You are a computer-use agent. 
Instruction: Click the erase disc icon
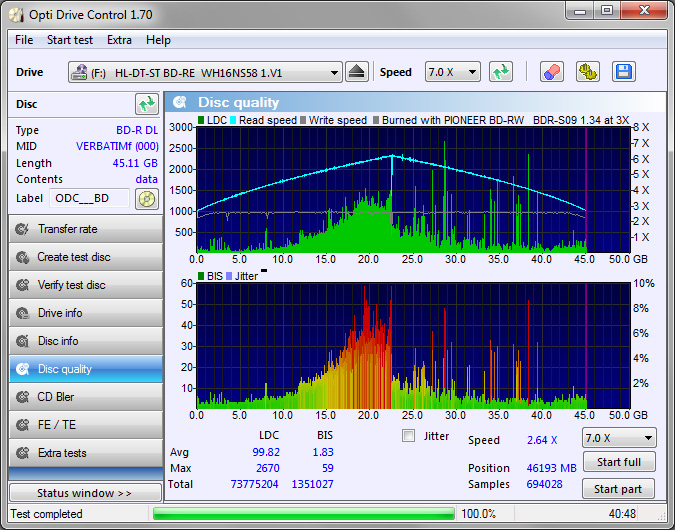point(551,72)
